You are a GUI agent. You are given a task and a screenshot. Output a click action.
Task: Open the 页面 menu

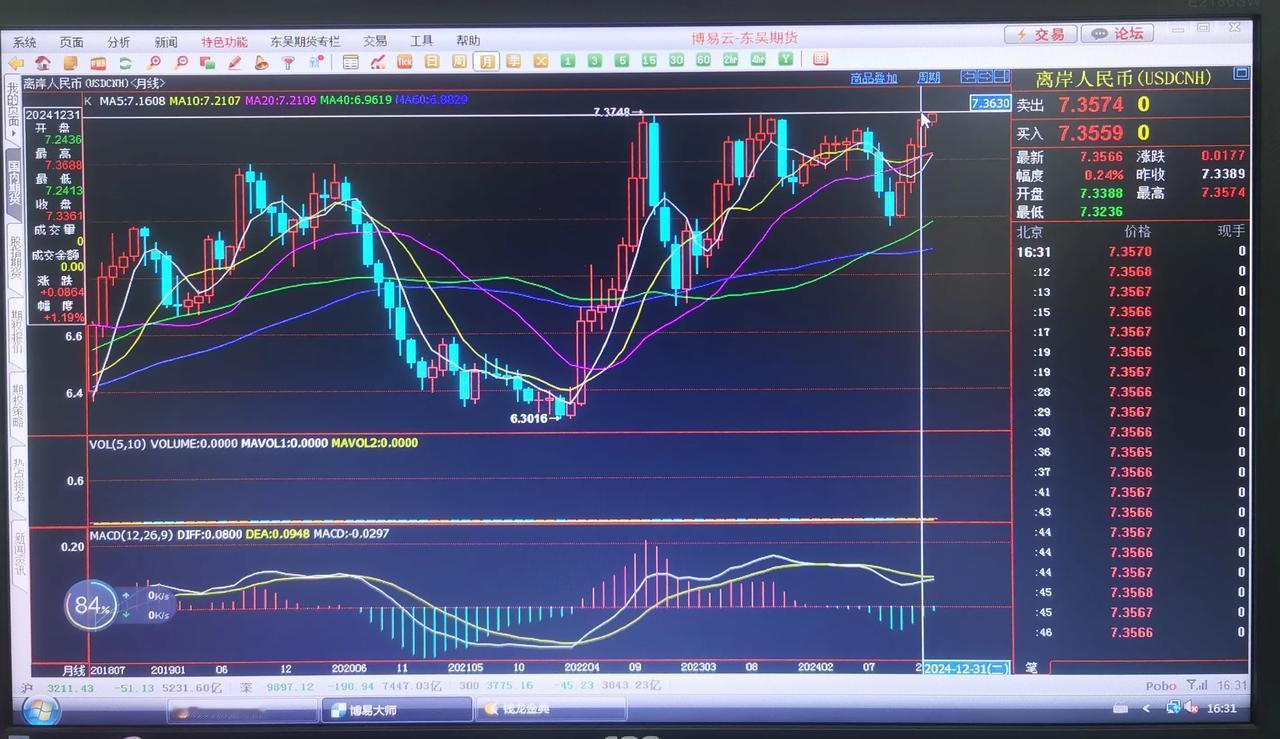(x=71, y=42)
